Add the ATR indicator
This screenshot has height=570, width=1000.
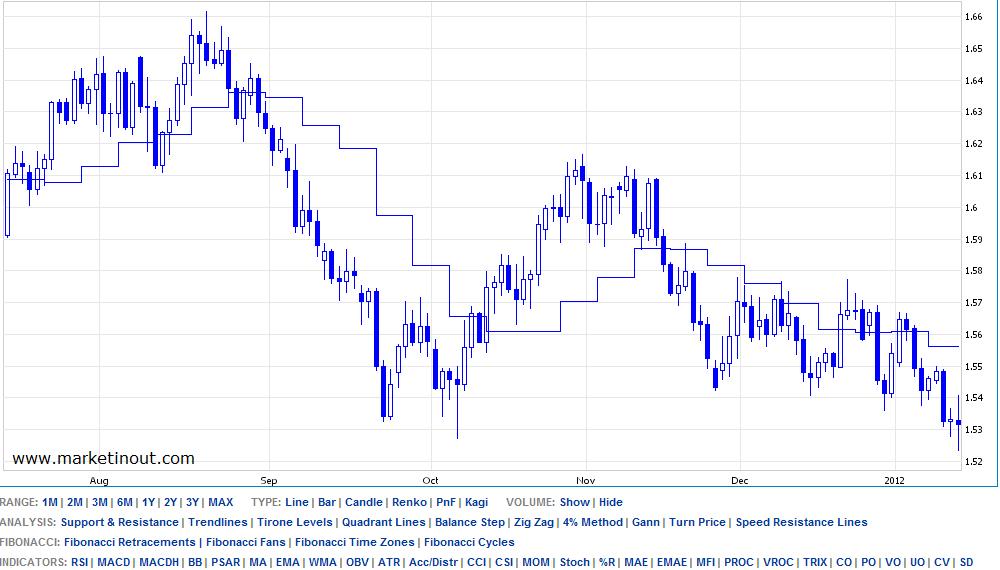click(x=389, y=562)
